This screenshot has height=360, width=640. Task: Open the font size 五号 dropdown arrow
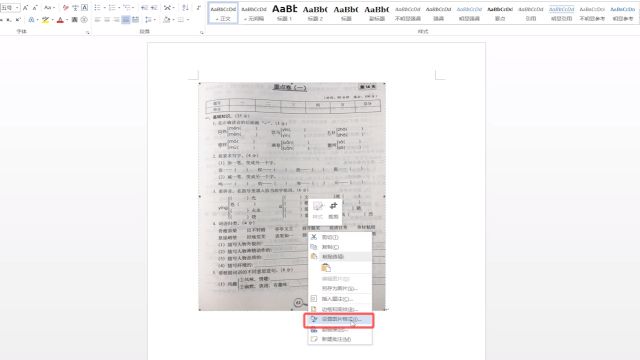click(17, 8)
